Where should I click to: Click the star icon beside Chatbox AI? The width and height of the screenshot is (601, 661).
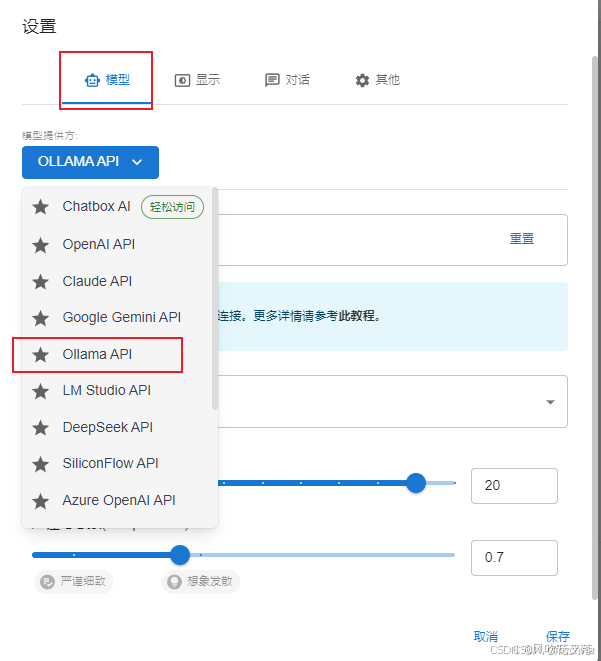pos(40,207)
